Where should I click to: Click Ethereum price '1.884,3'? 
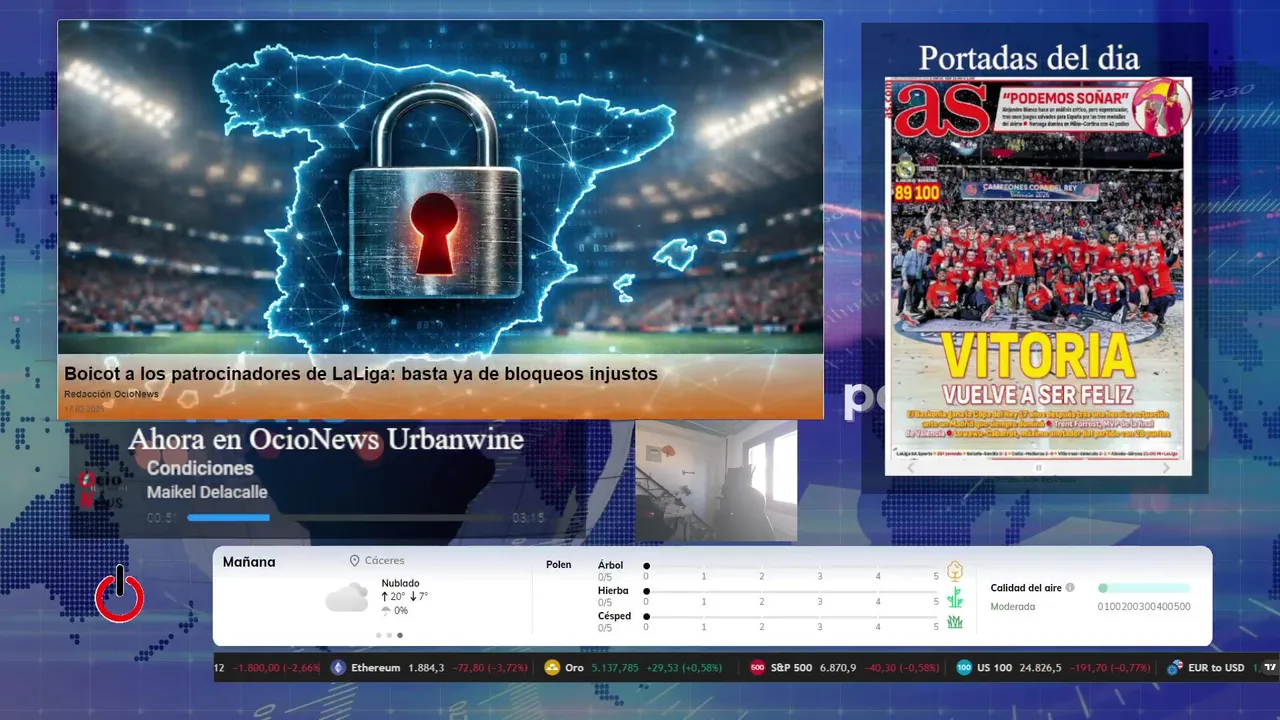[x=426, y=668]
